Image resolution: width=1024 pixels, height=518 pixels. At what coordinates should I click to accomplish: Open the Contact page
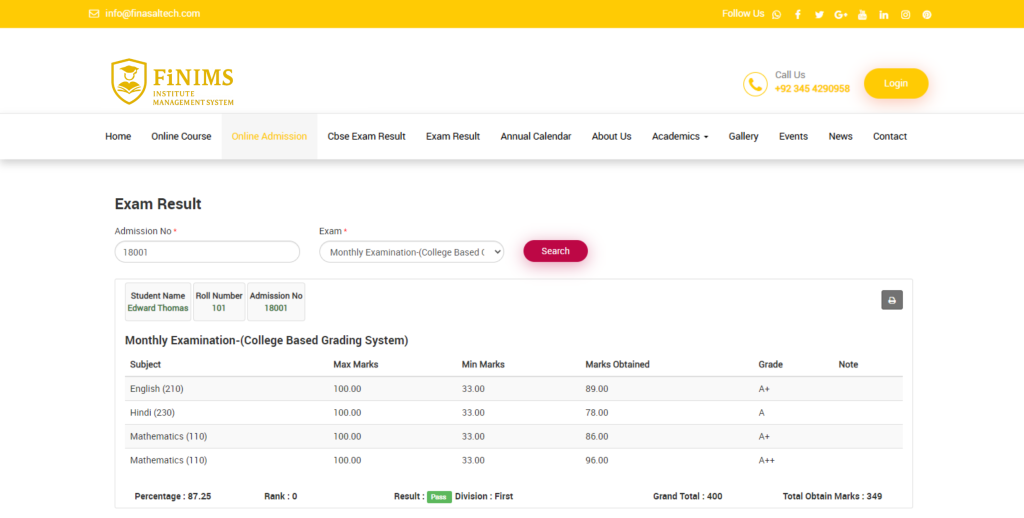click(x=890, y=137)
